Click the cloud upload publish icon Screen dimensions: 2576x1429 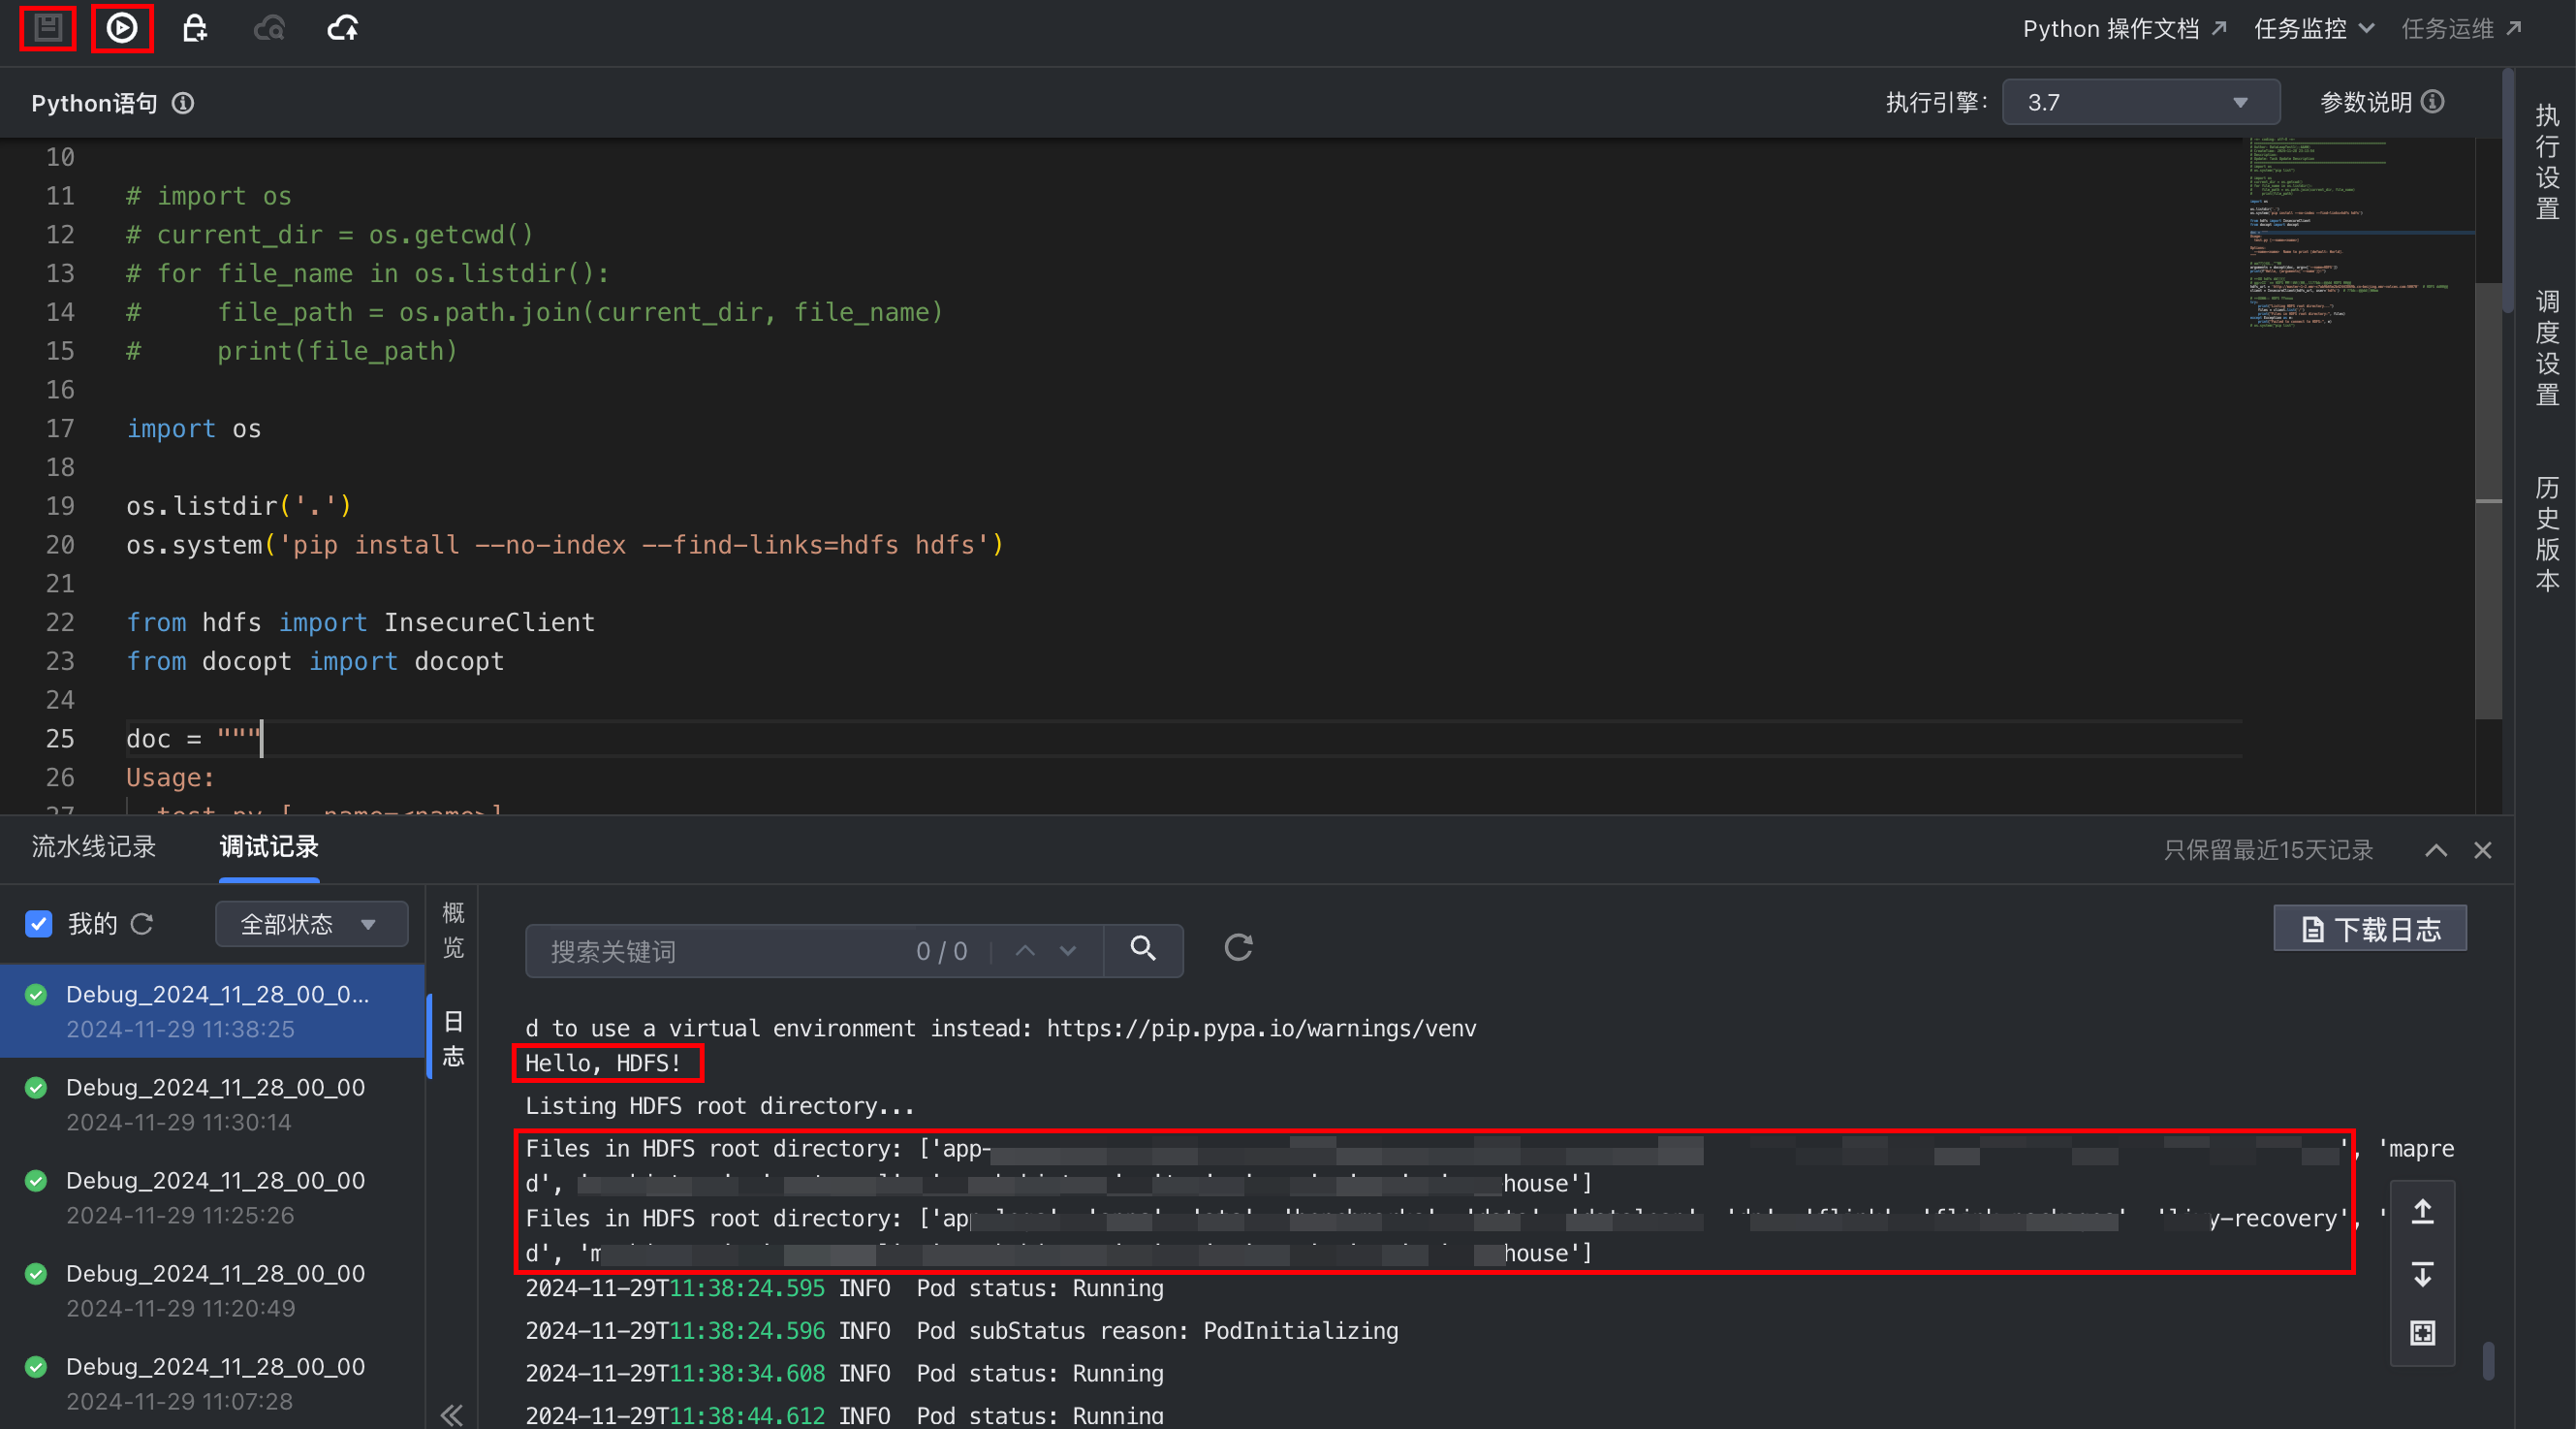click(x=343, y=28)
